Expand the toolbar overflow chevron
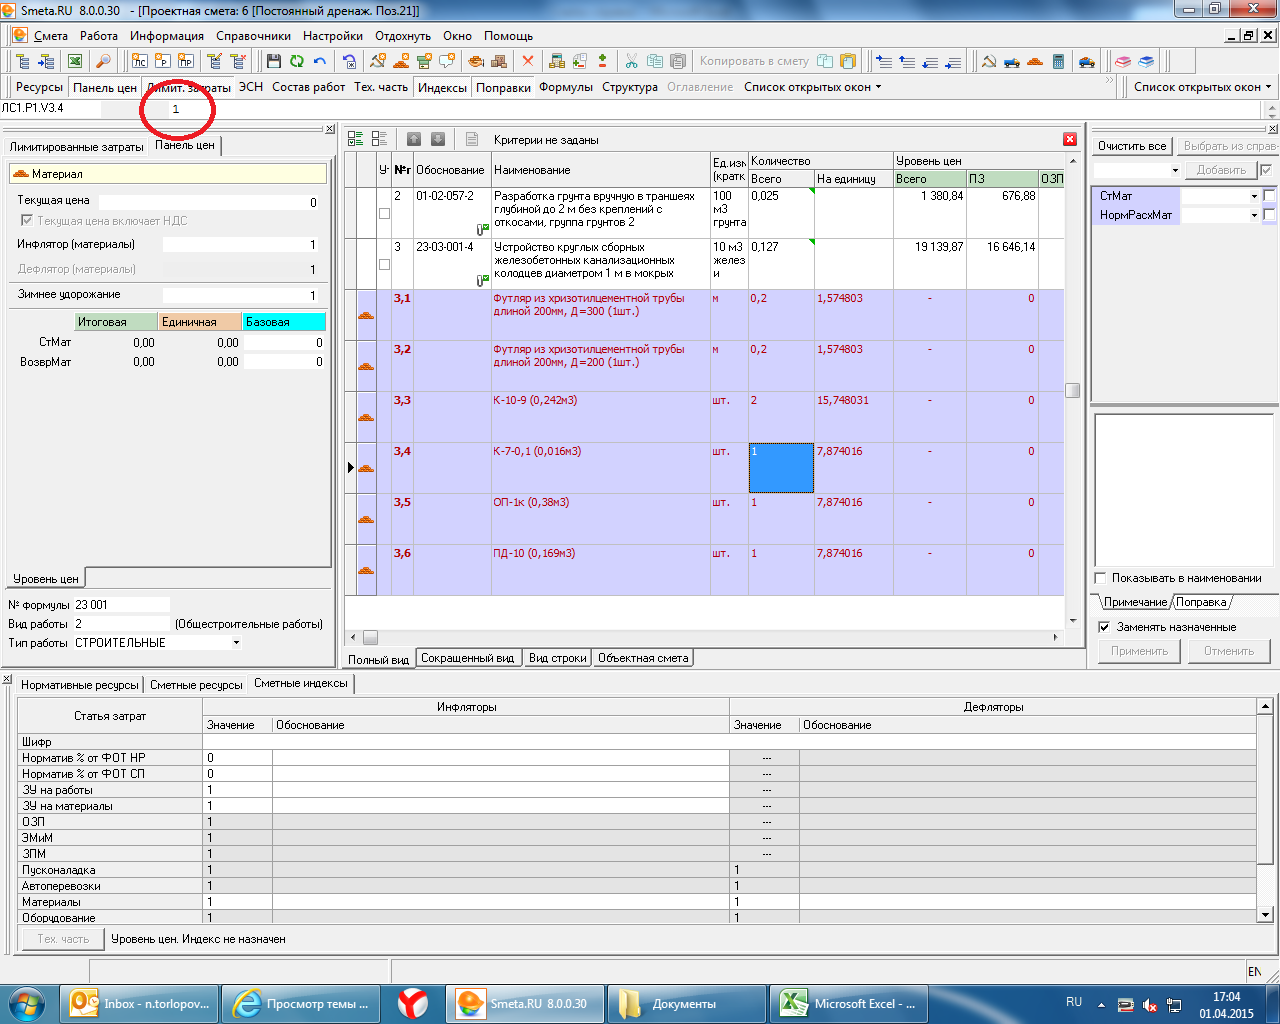Viewport: 1280px width, 1024px height. pyautogui.click(x=1109, y=81)
